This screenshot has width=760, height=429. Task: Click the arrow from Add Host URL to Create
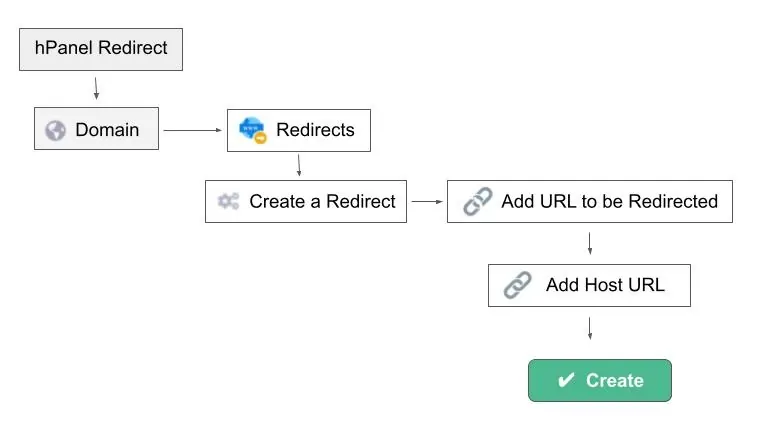pyautogui.click(x=590, y=328)
